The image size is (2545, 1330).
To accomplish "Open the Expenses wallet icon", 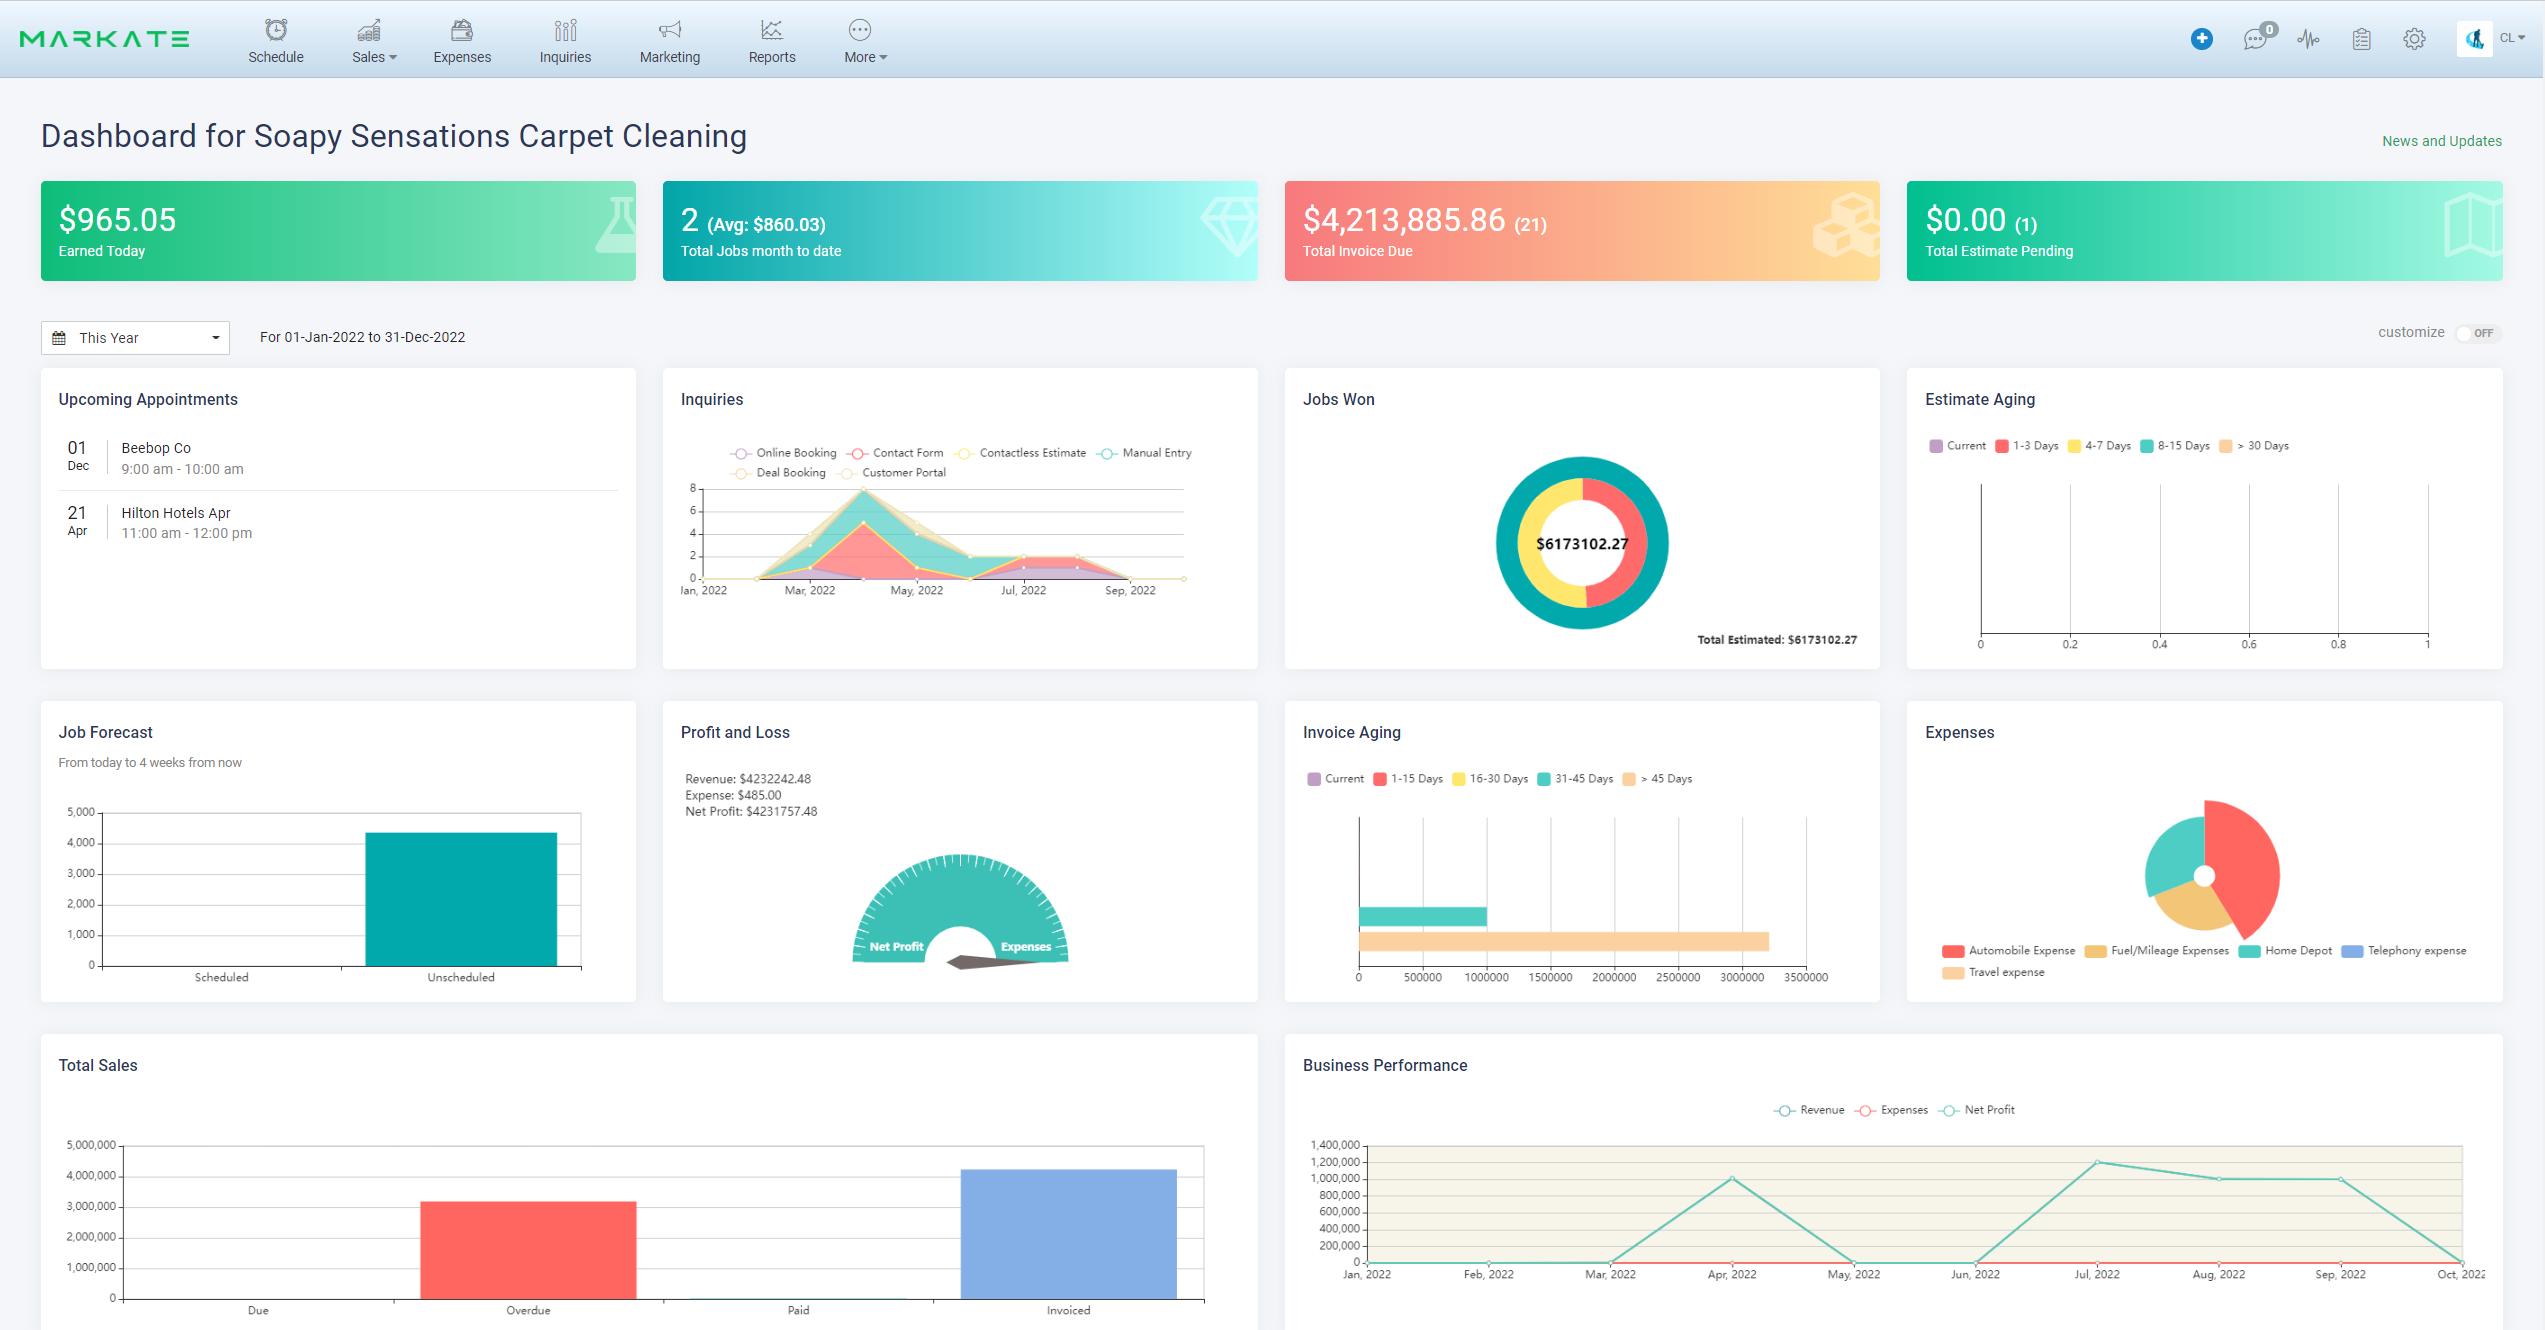I will 461,30.
